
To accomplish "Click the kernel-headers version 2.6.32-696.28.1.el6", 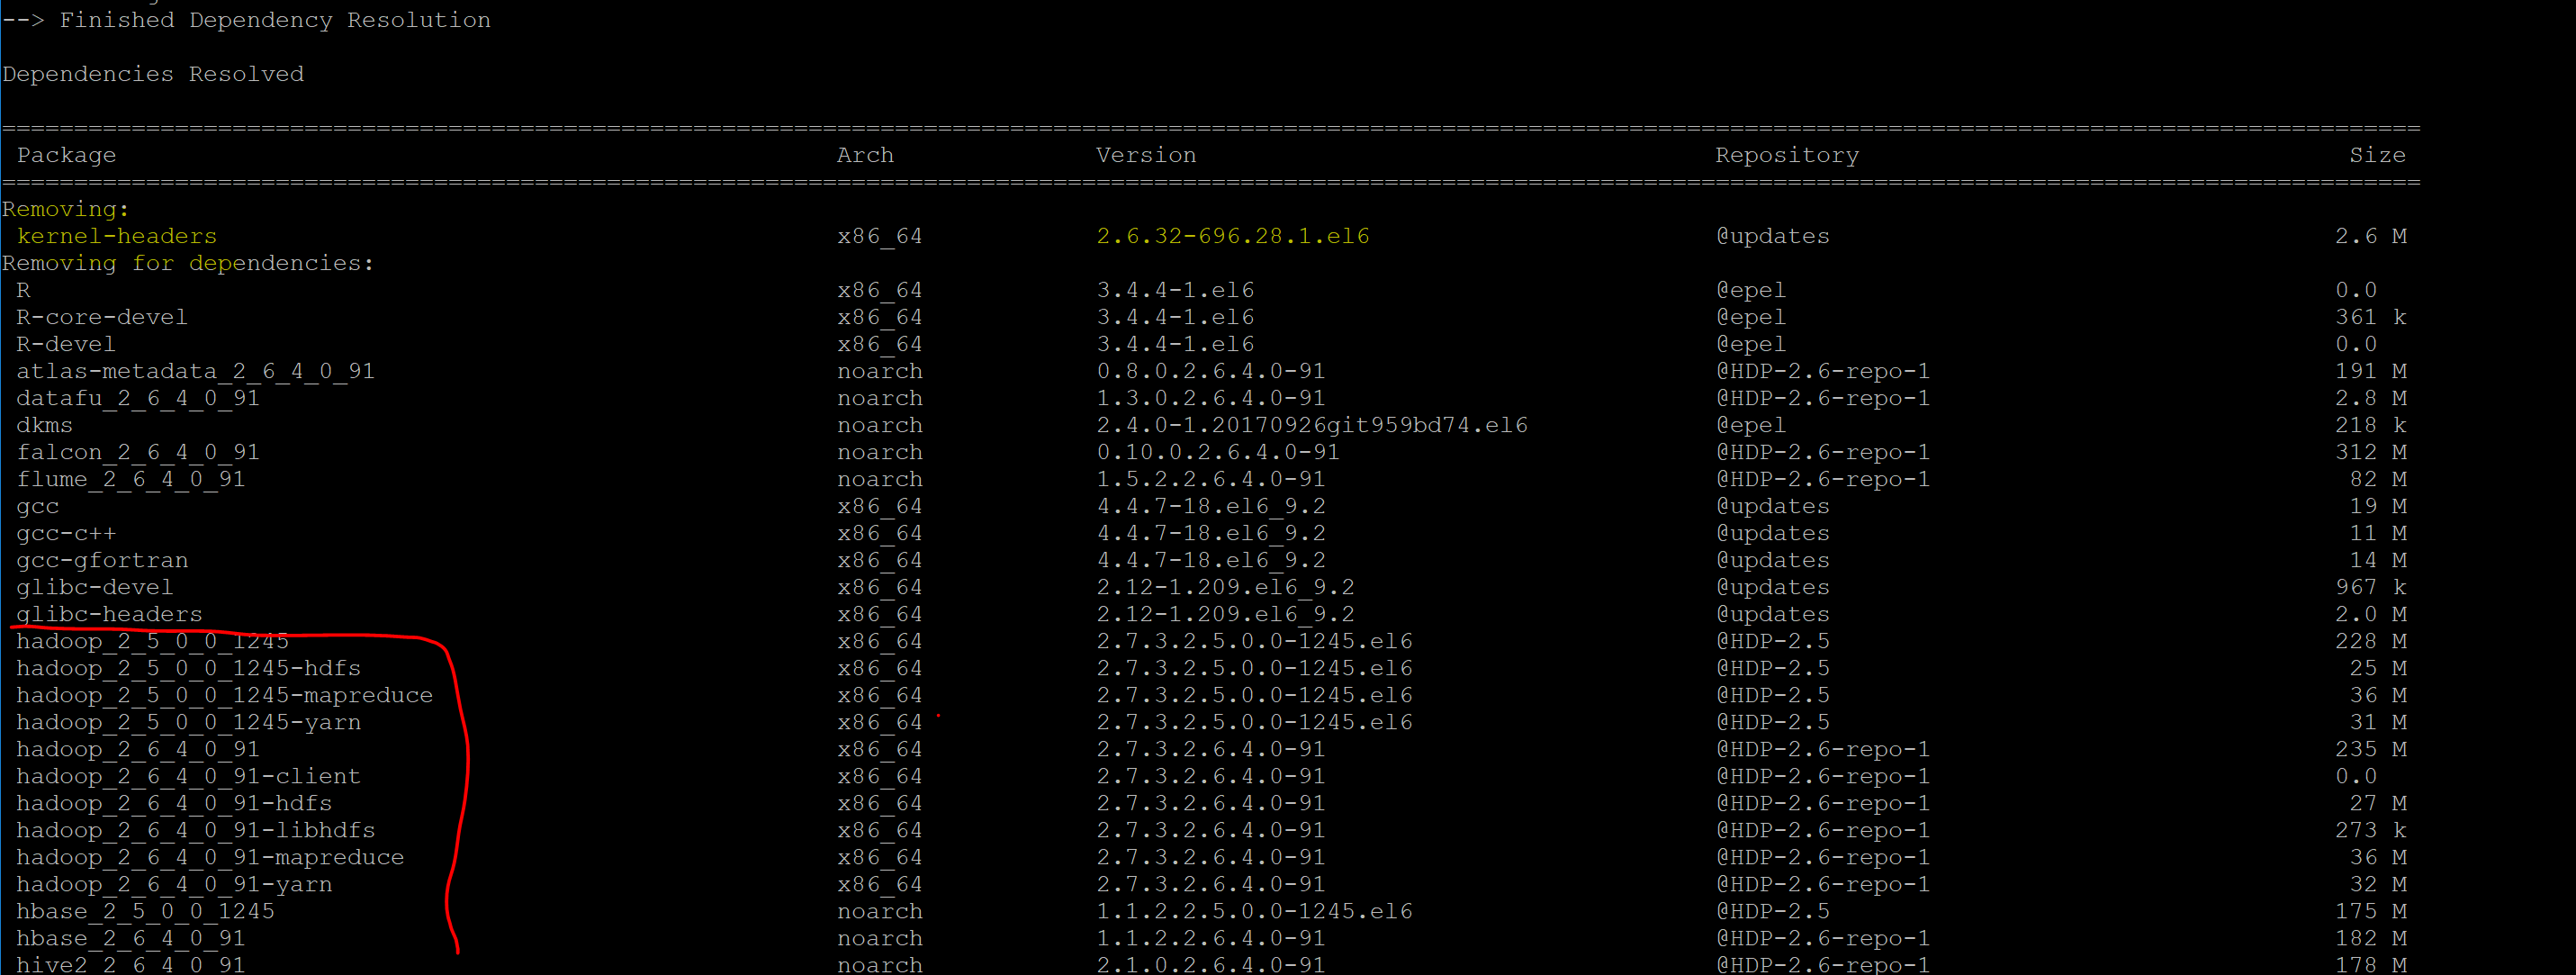I will click(1232, 236).
